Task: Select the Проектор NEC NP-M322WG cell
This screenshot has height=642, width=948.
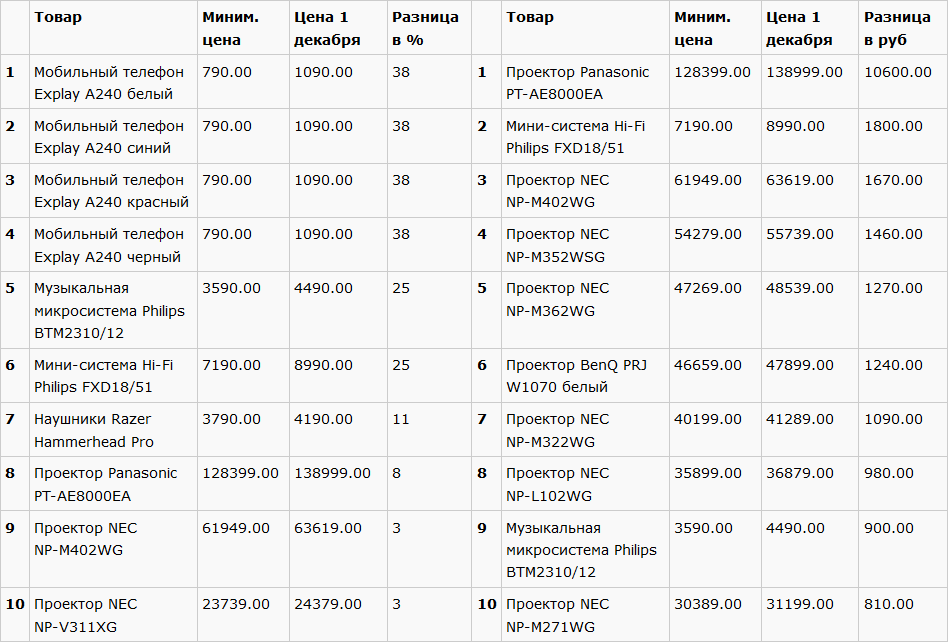Action: [557, 430]
